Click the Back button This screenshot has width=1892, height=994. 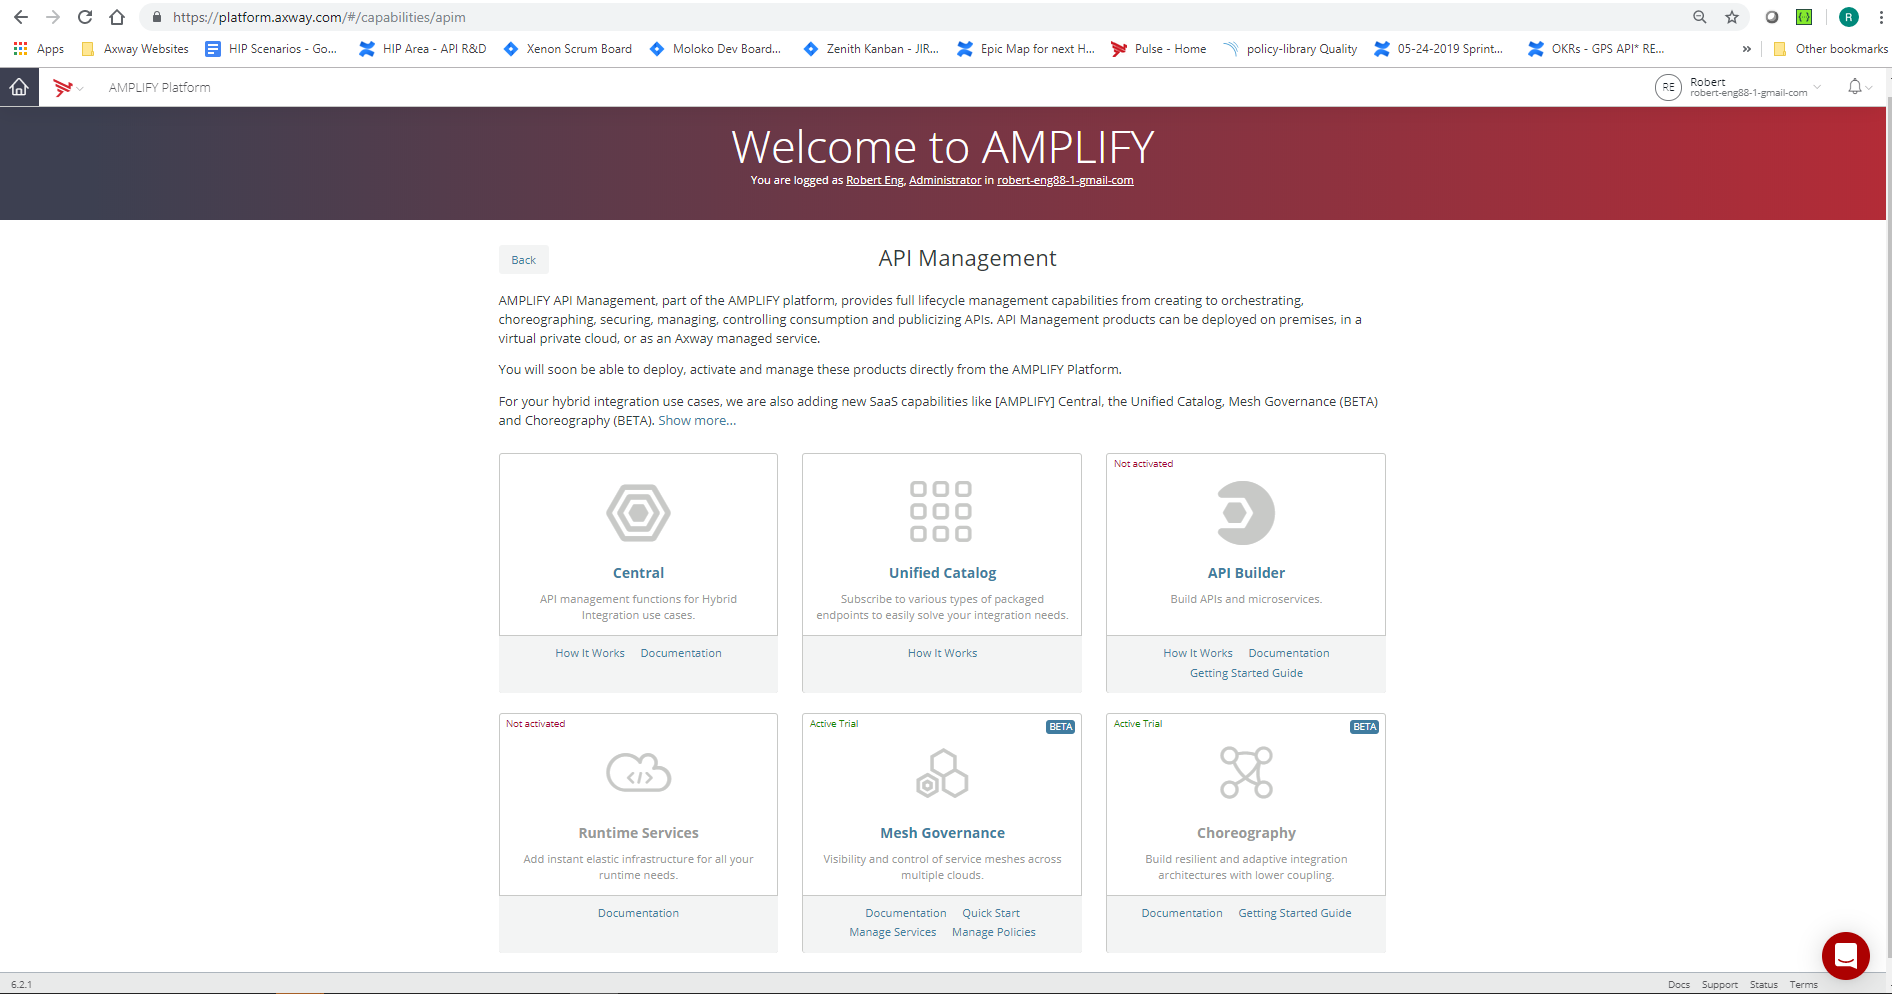tap(524, 260)
